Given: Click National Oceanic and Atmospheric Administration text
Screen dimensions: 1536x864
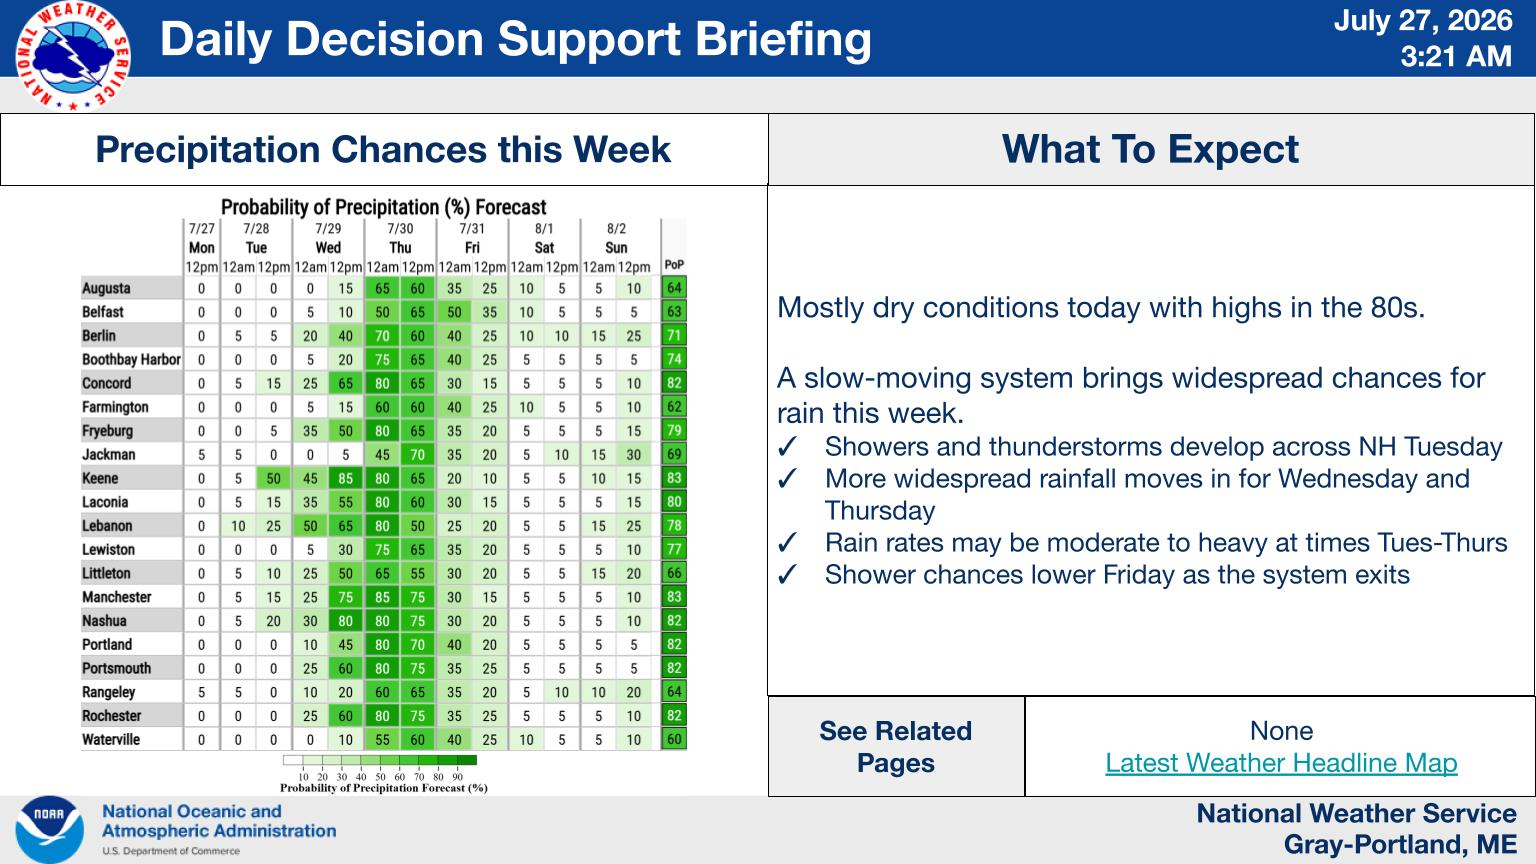Looking at the screenshot, I should tap(219, 821).
